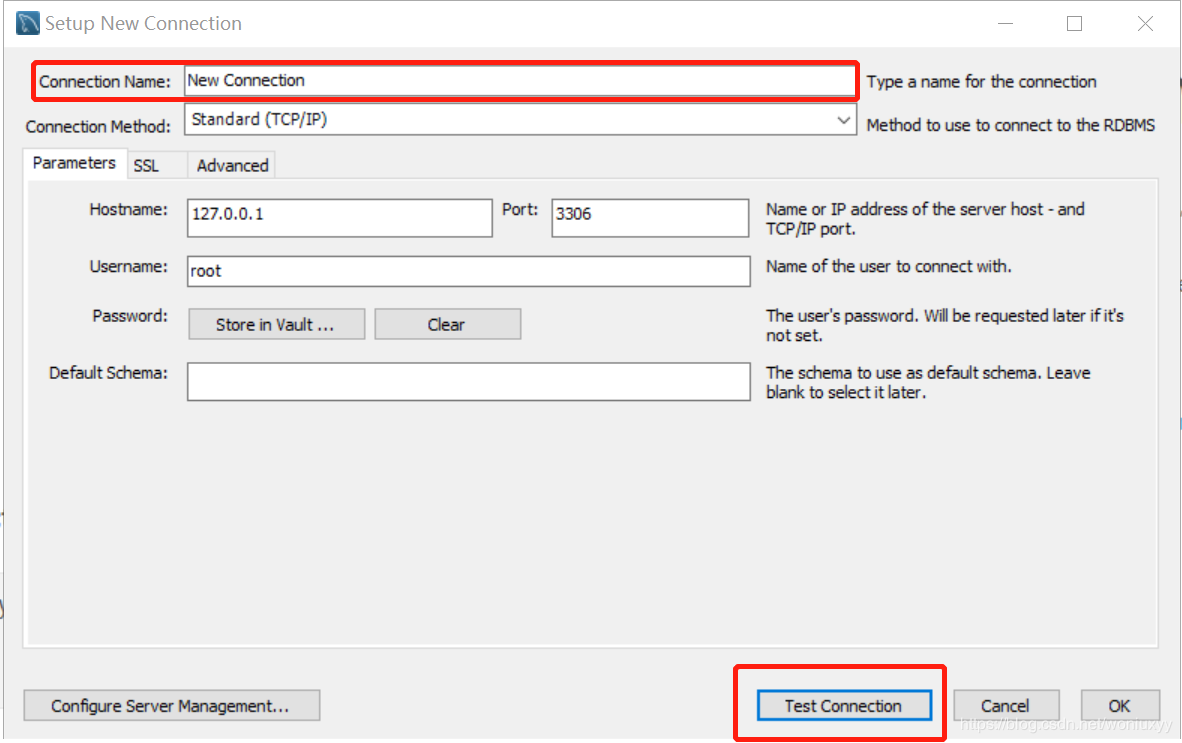
Task: Click the 'Name of the user to connect with' text
Action: pyautogui.click(x=889, y=266)
